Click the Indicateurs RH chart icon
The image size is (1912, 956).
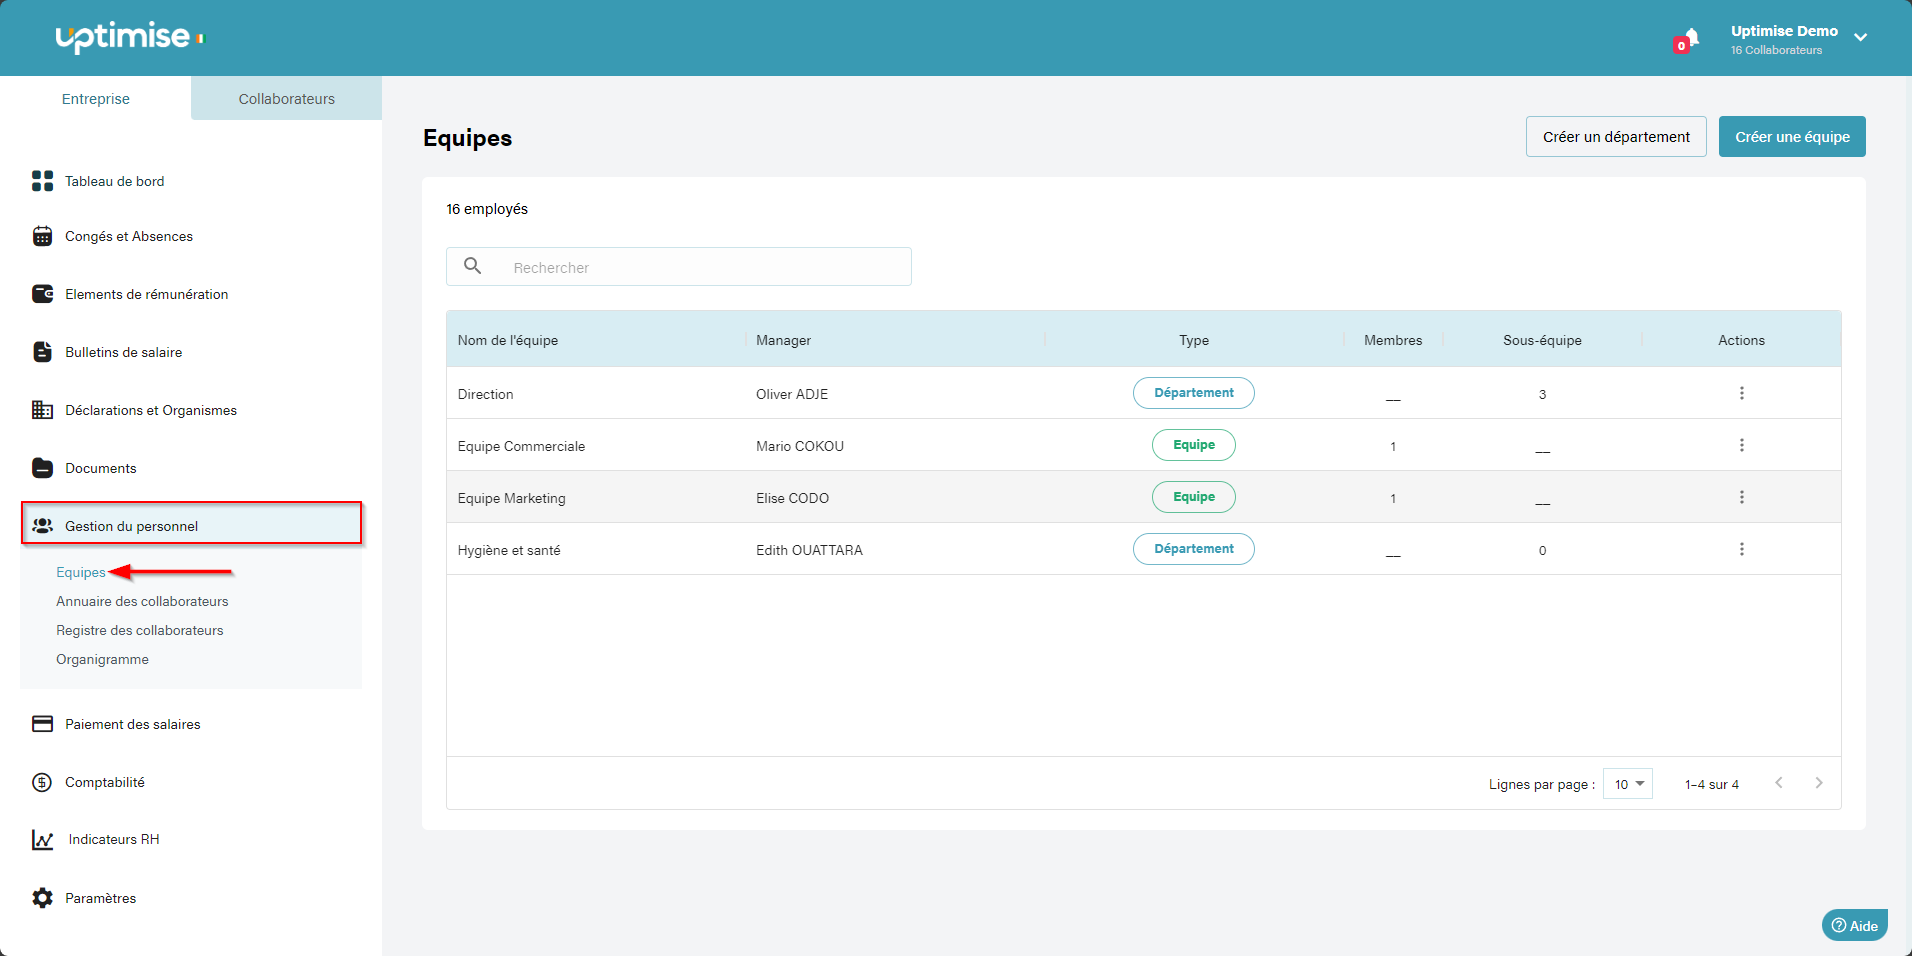point(42,840)
